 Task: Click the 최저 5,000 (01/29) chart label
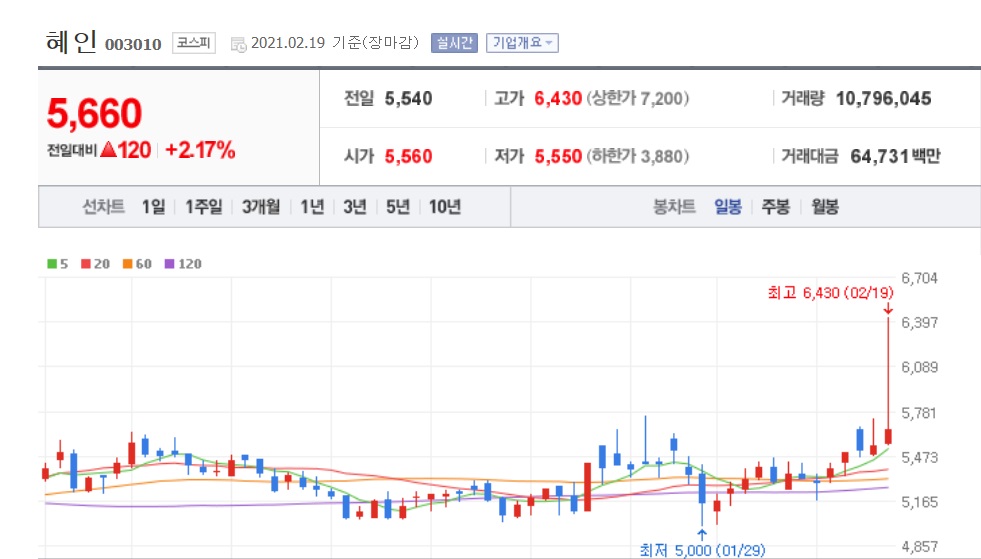(x=702, y=550)
